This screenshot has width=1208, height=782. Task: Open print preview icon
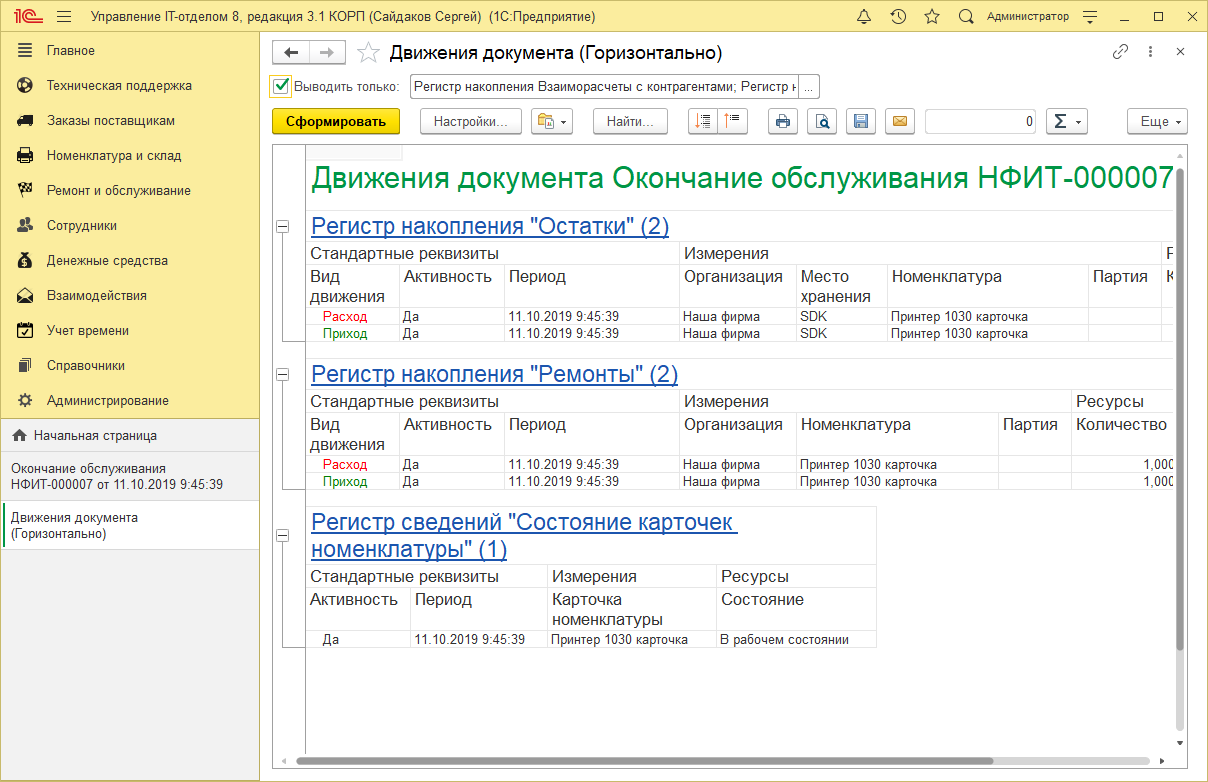(x=821, y=121)
